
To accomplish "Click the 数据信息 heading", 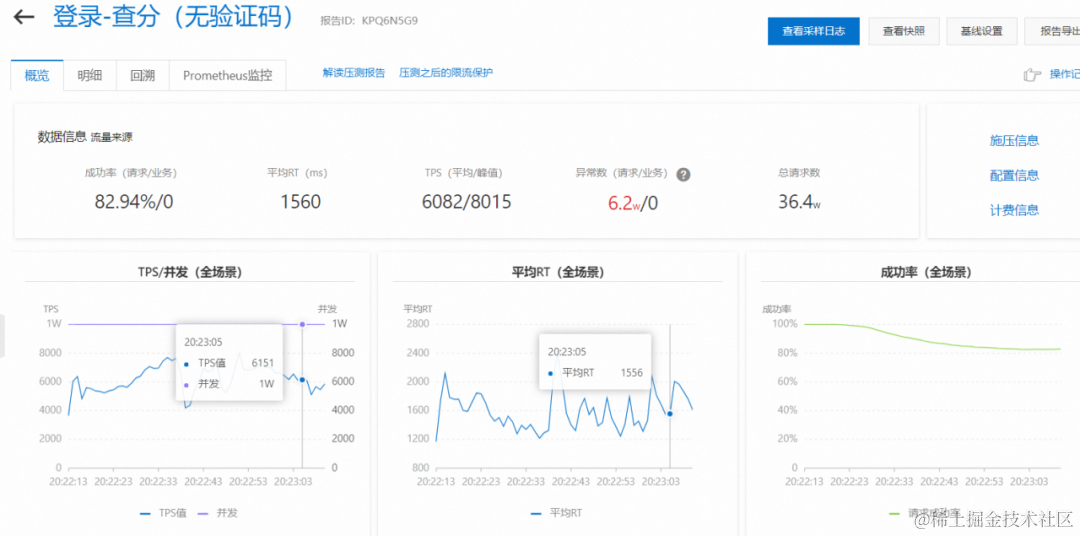I will (62, 136).
